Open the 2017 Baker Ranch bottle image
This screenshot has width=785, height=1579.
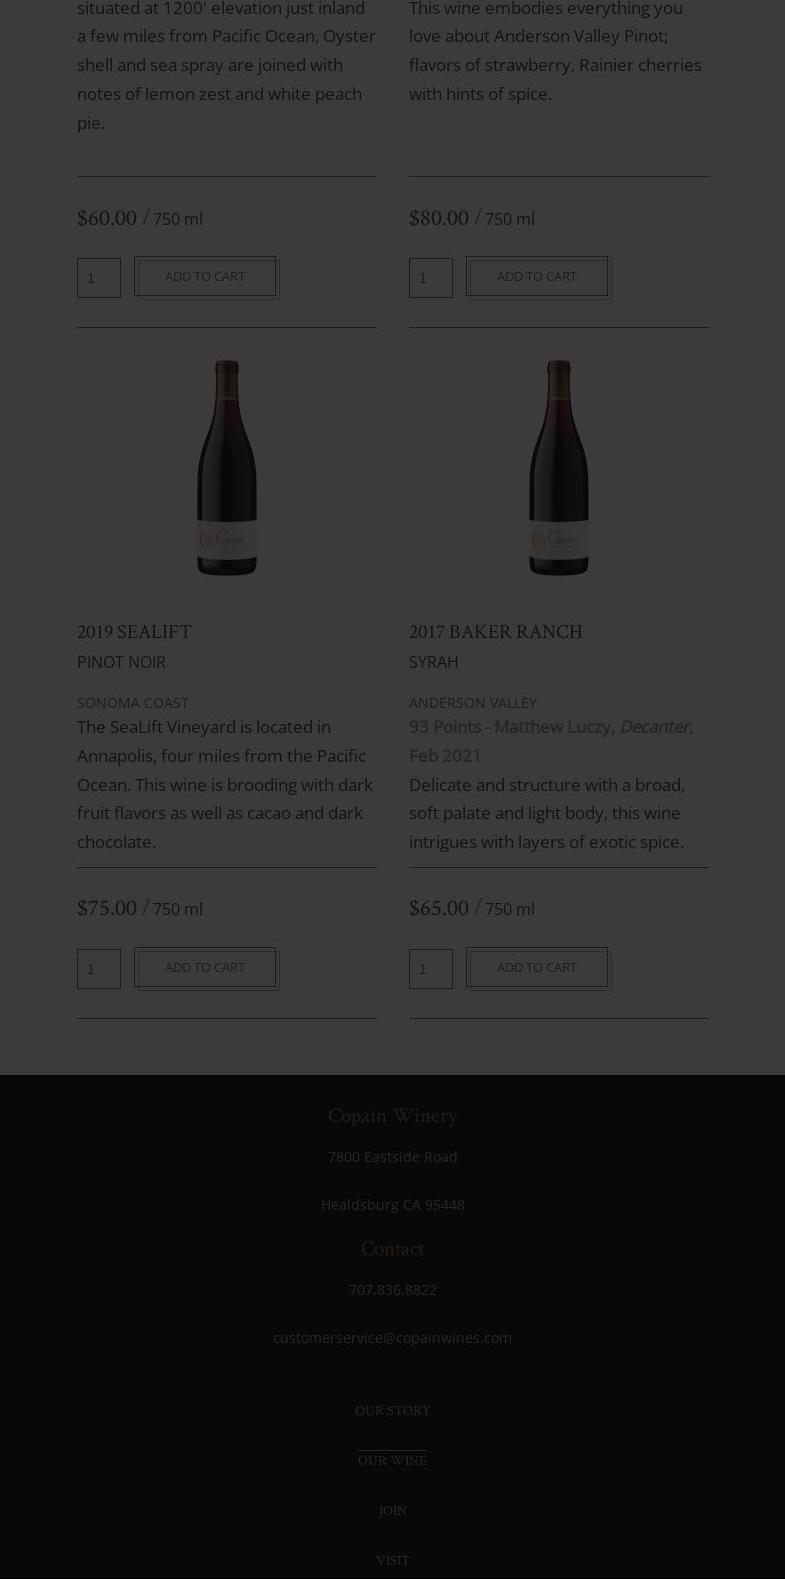tap(559, 468)
